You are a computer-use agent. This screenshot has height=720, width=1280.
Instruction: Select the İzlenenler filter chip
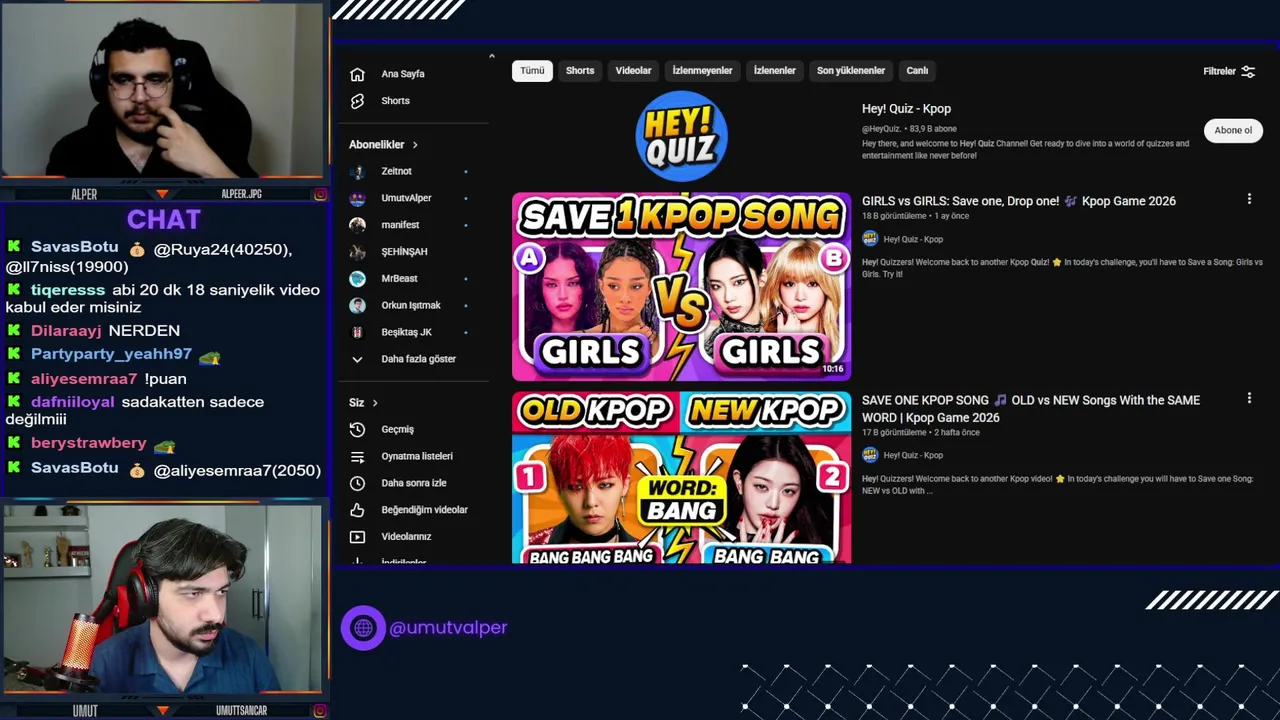774,71
